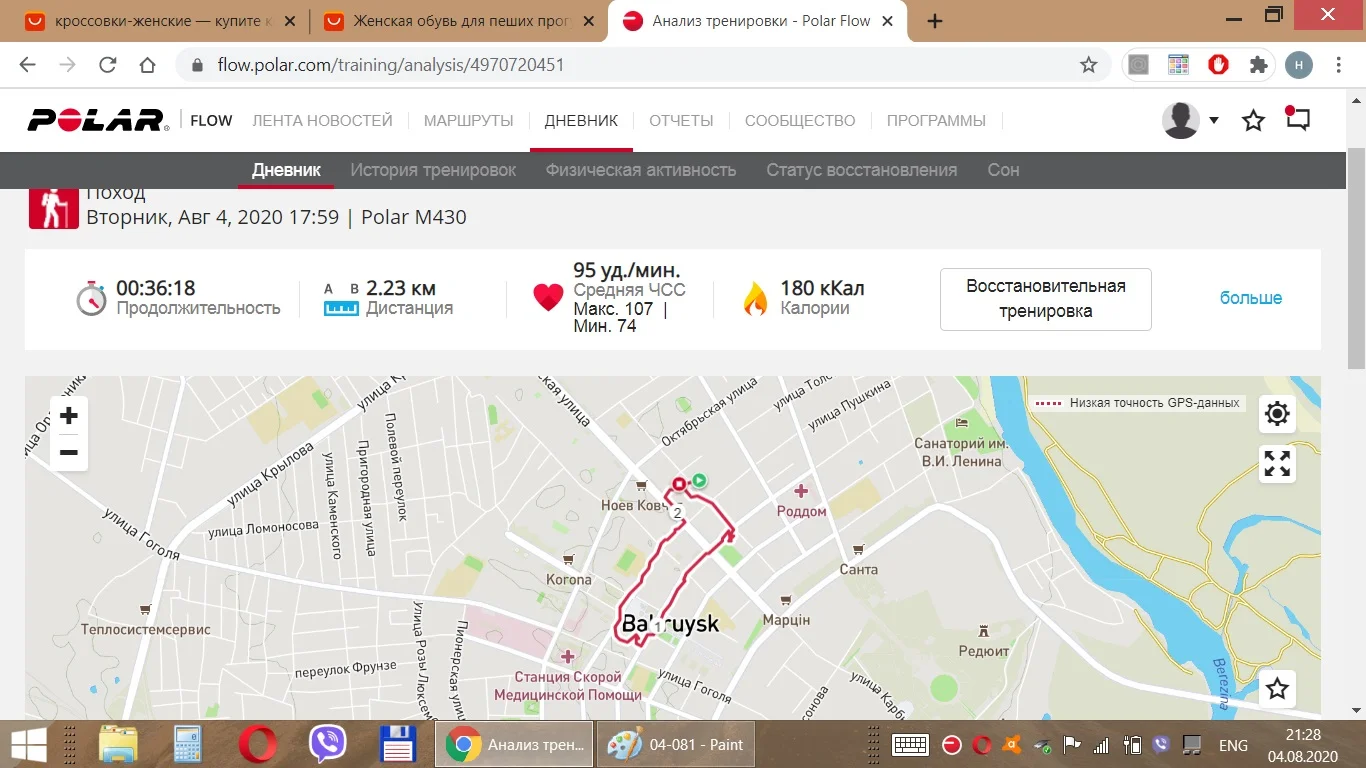Image resolution: width=1366 pixels, height=768 pixels.
Task: Click the больше link
Action: [x=1251, y=298]
